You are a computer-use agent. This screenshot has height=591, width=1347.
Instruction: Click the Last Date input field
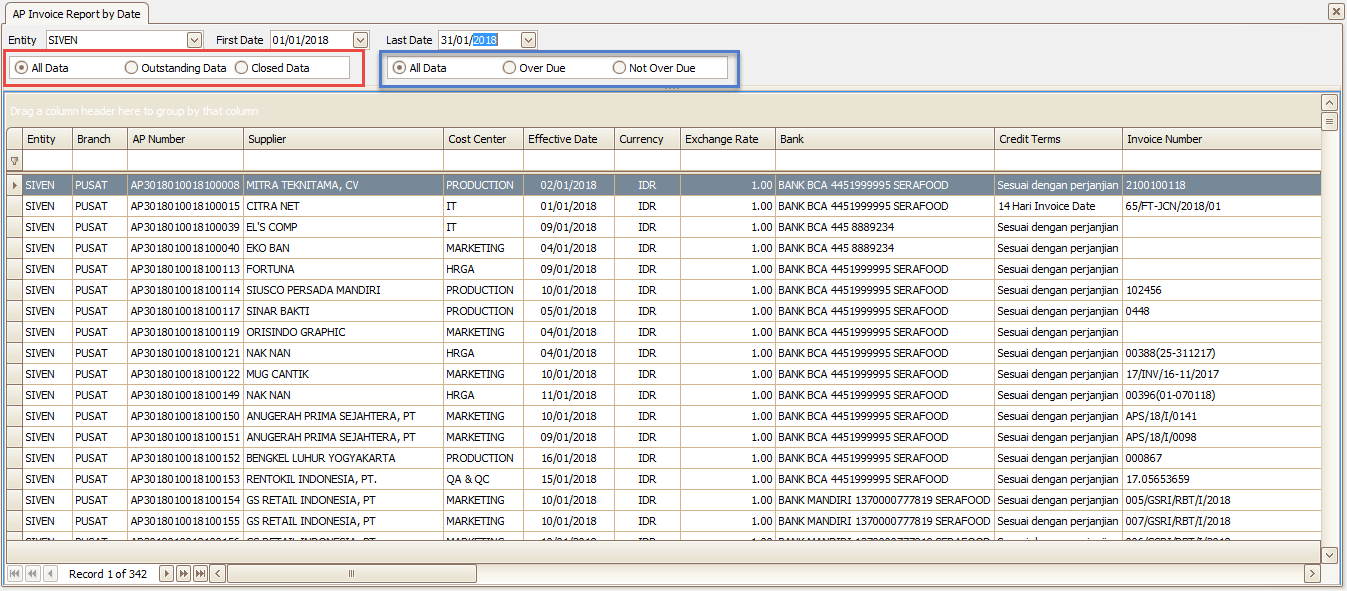tap(479, 40)
